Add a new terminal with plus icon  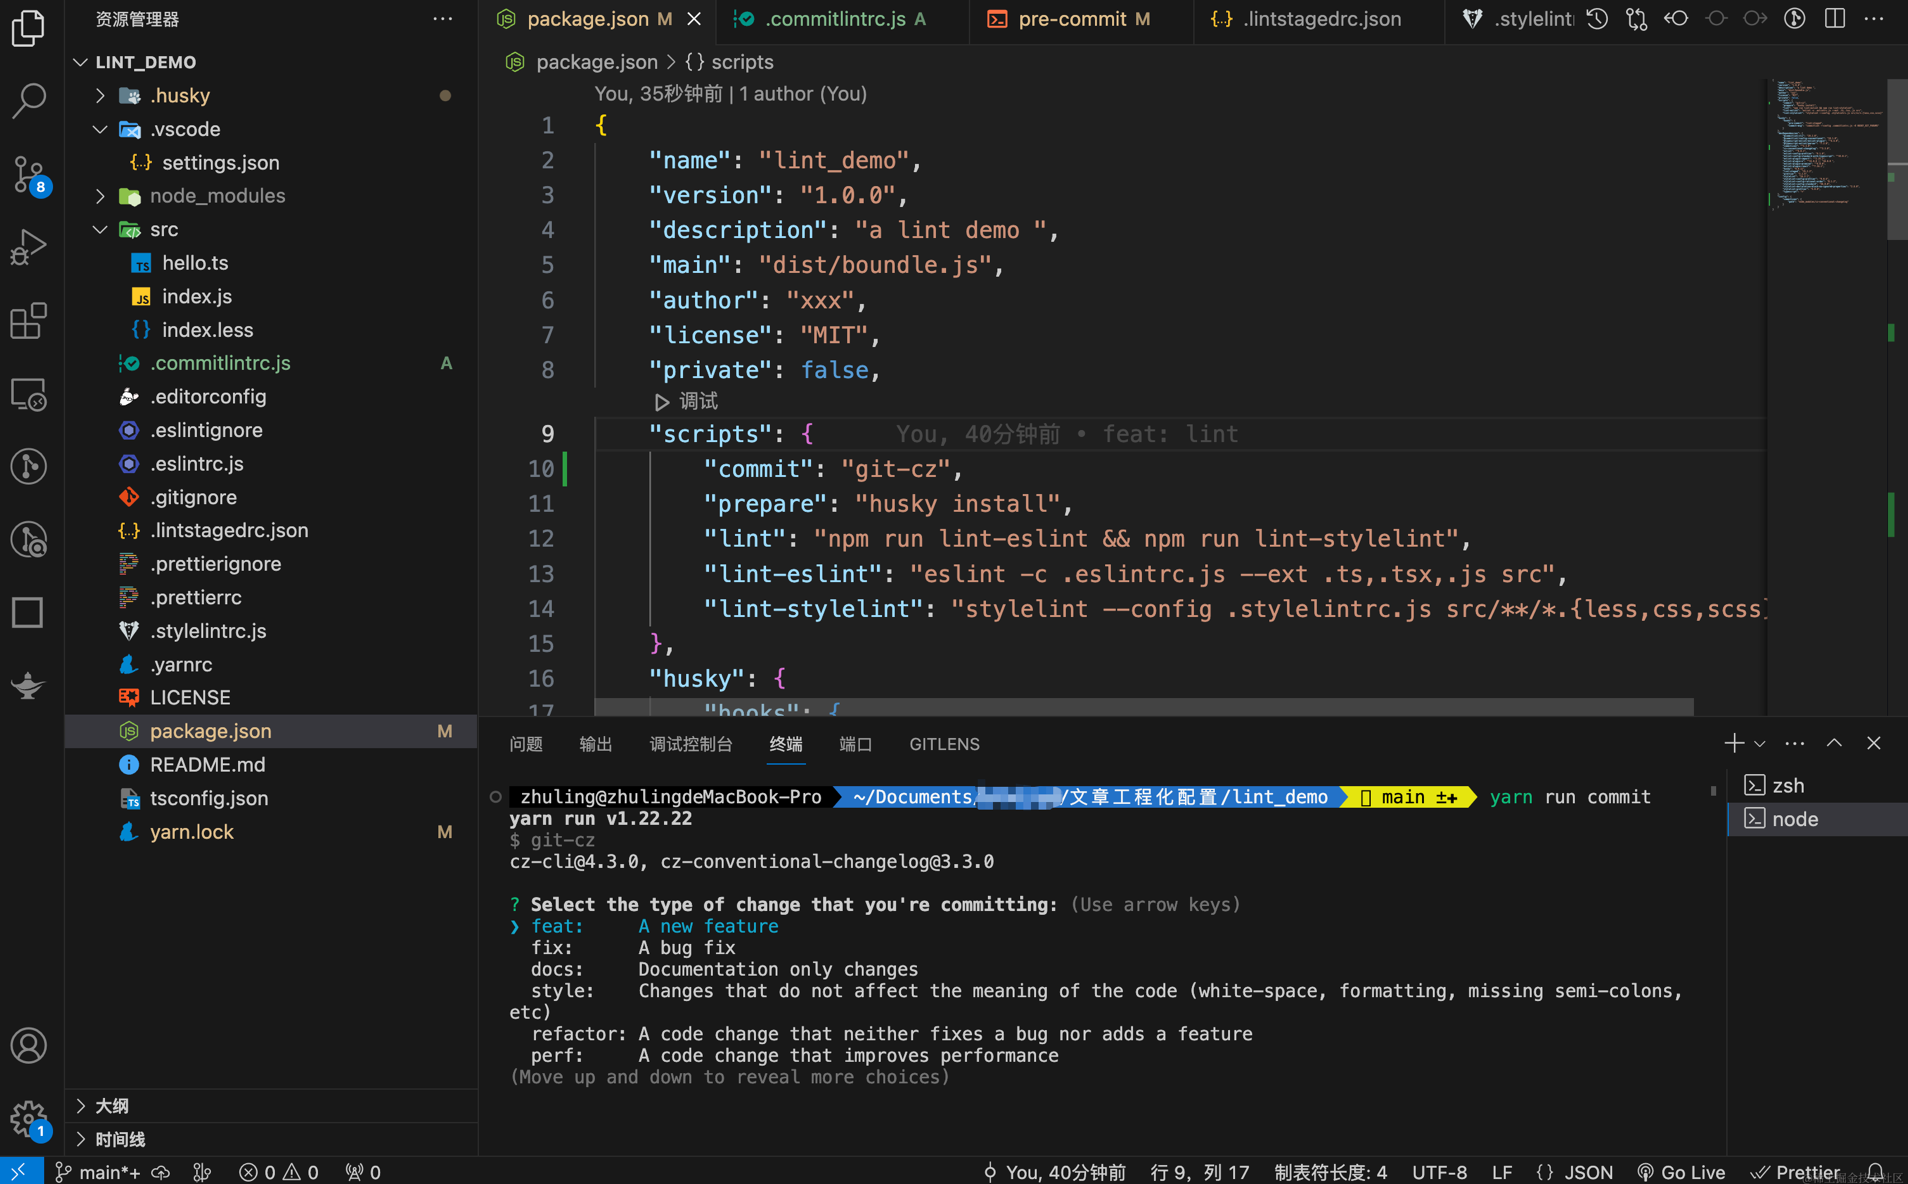(x=1733, y=743)
